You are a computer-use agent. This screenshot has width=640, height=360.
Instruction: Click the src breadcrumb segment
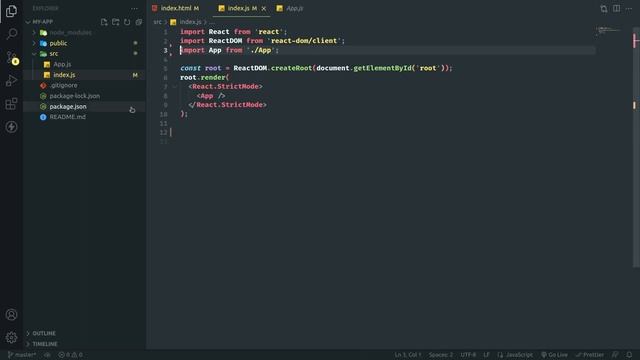pos(157,22)
